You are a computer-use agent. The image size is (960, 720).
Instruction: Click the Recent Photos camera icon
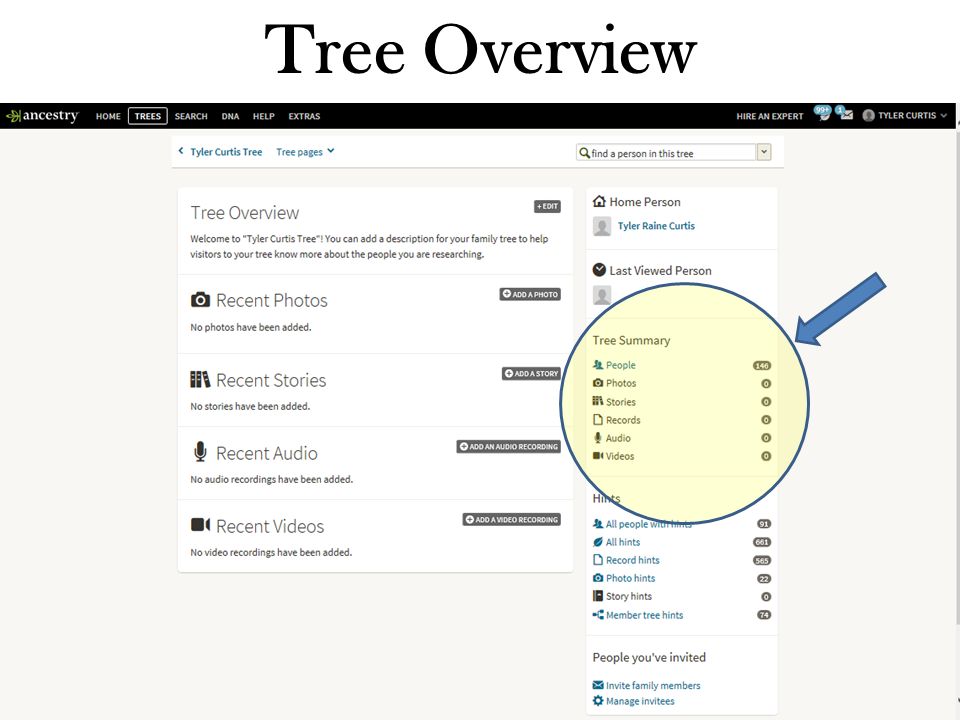[200, 300]
